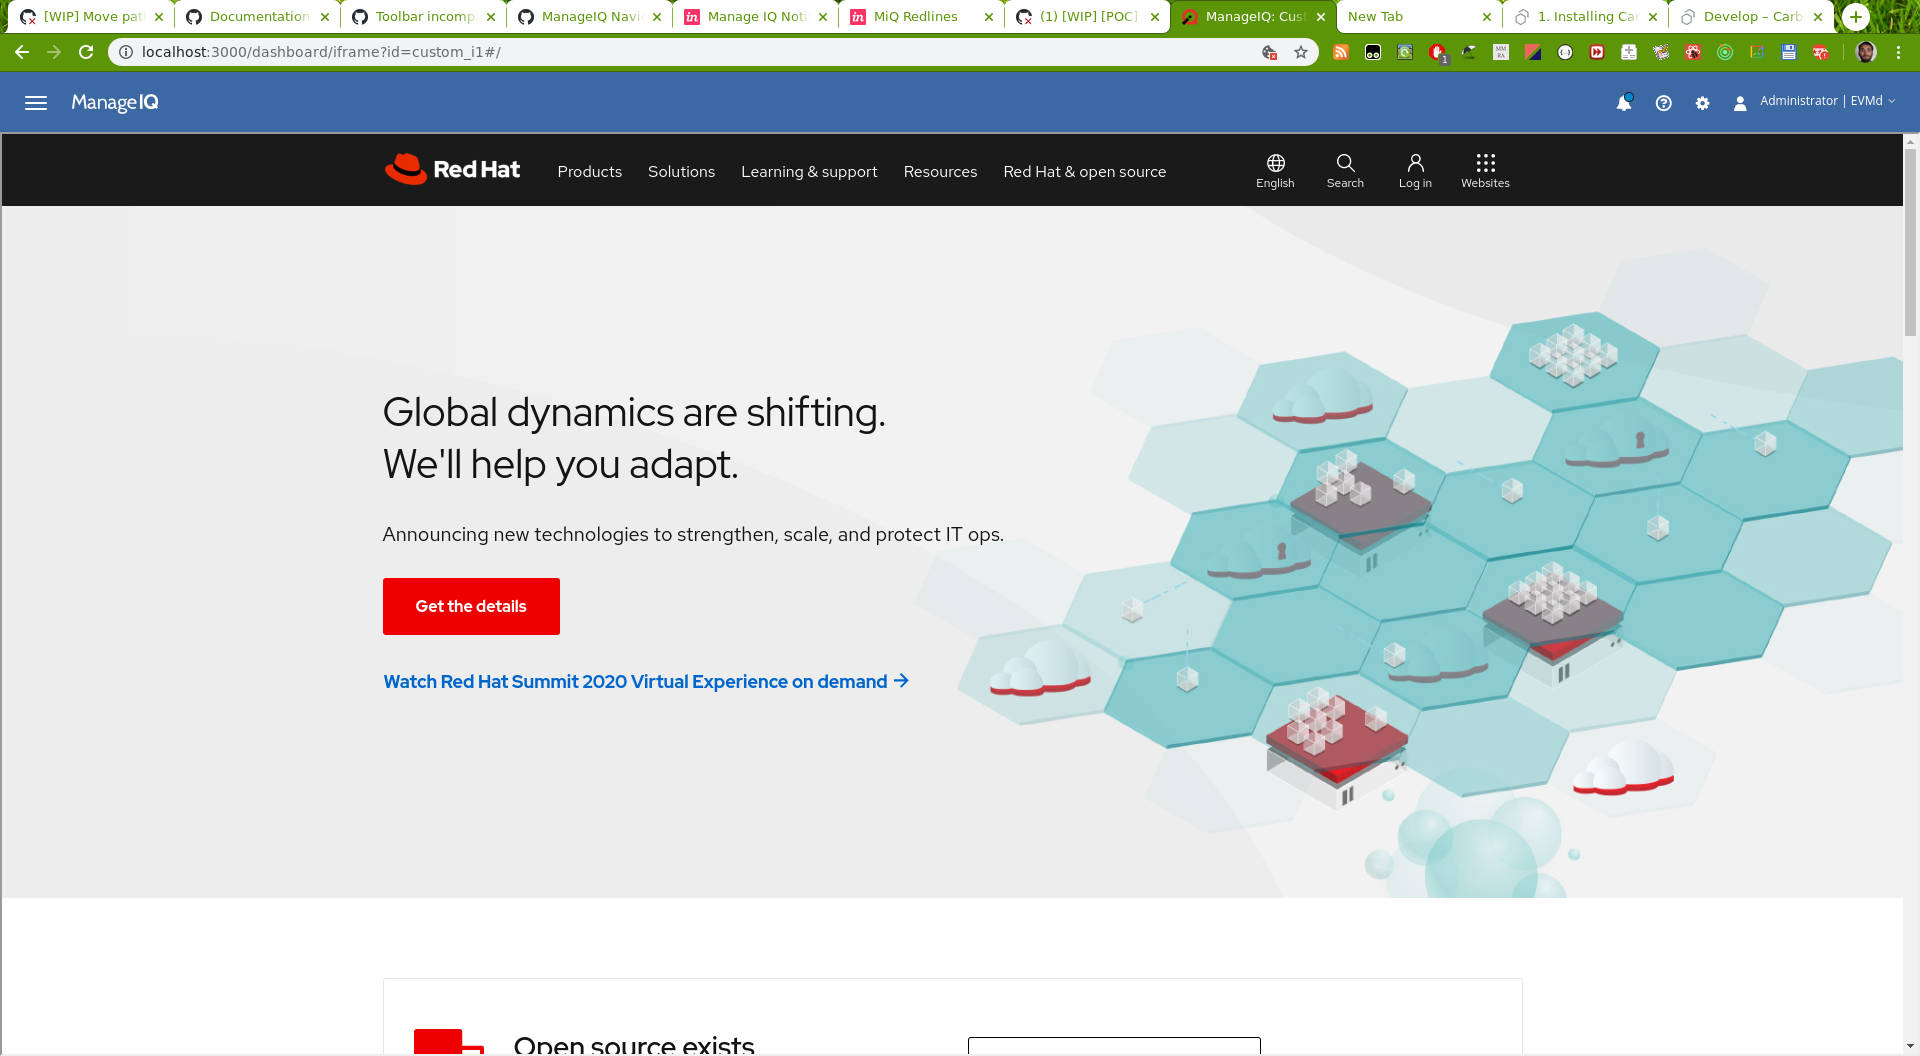Open the Websites grid menu
1920x1056 pixels.
click(1485, 171)
